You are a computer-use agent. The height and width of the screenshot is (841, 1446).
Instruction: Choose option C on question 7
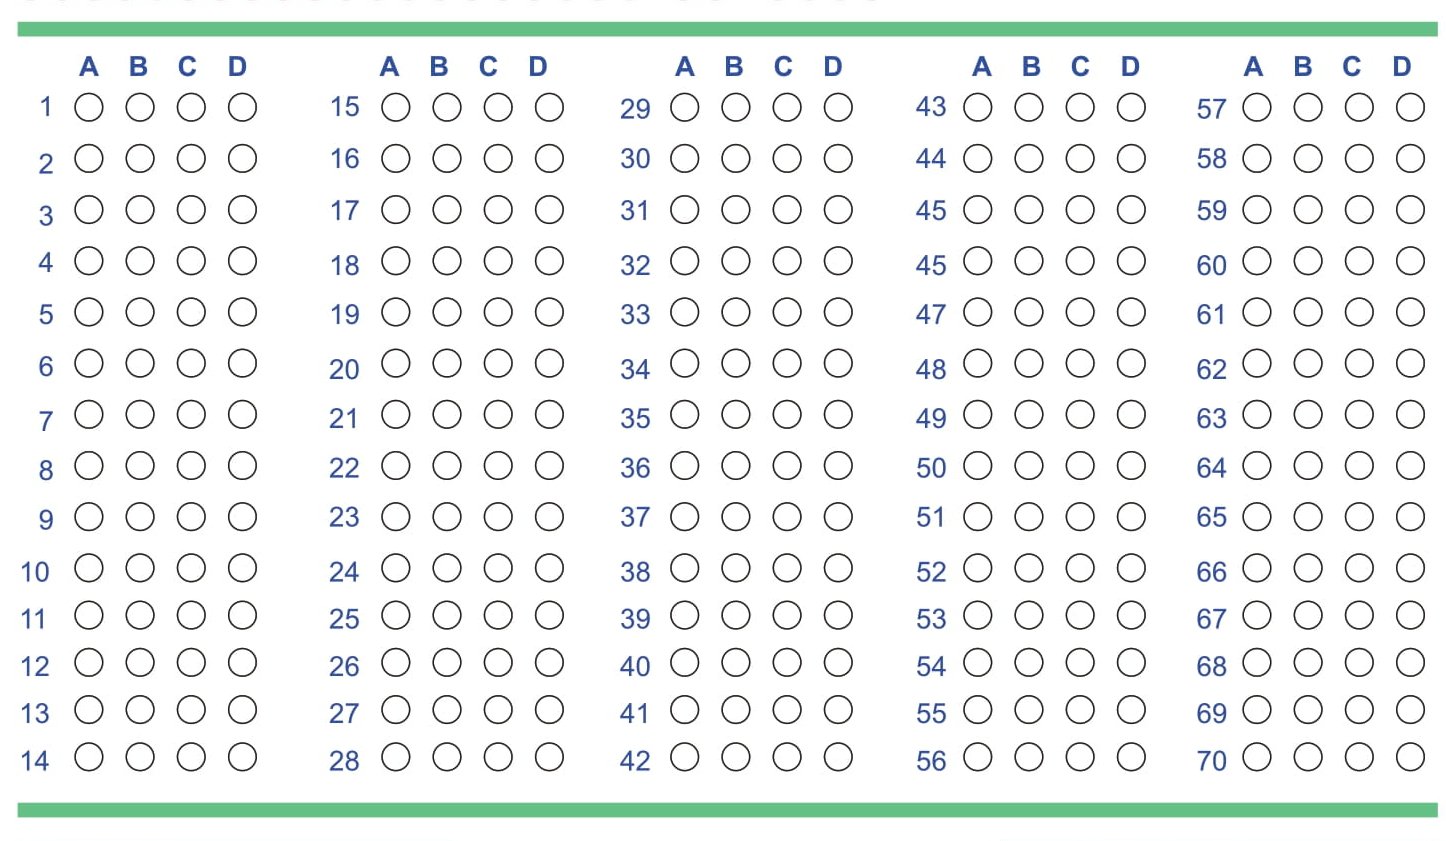tap(191, 414)
